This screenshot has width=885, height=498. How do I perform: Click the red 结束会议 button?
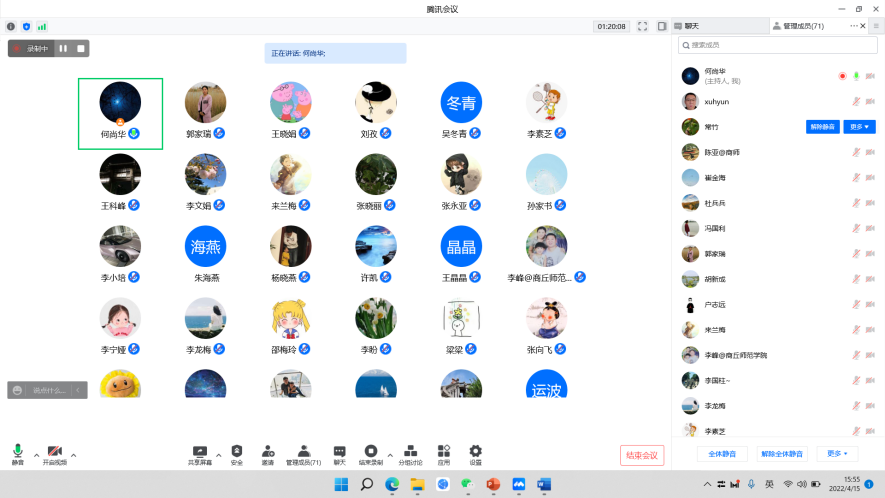[641, 455]
